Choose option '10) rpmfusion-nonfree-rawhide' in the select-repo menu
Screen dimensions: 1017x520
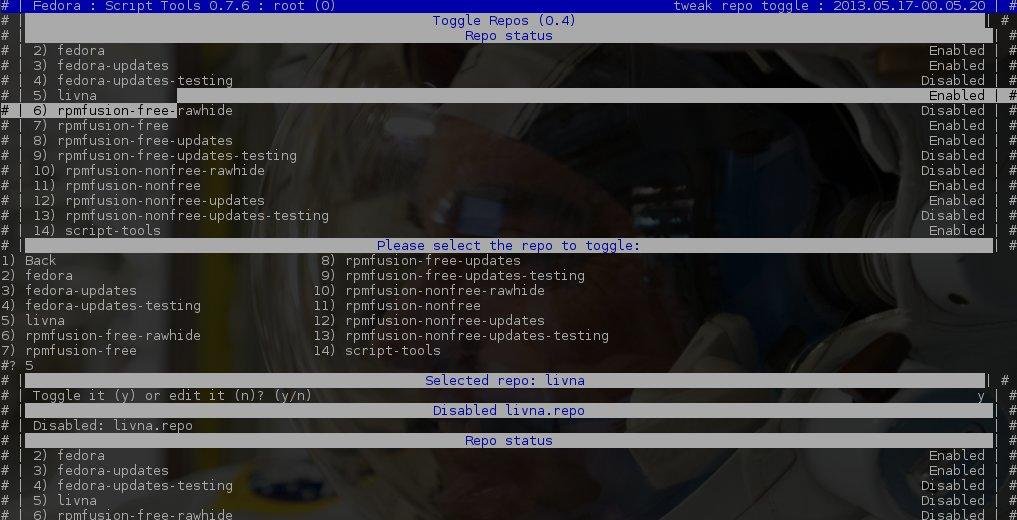pos(429,290)
